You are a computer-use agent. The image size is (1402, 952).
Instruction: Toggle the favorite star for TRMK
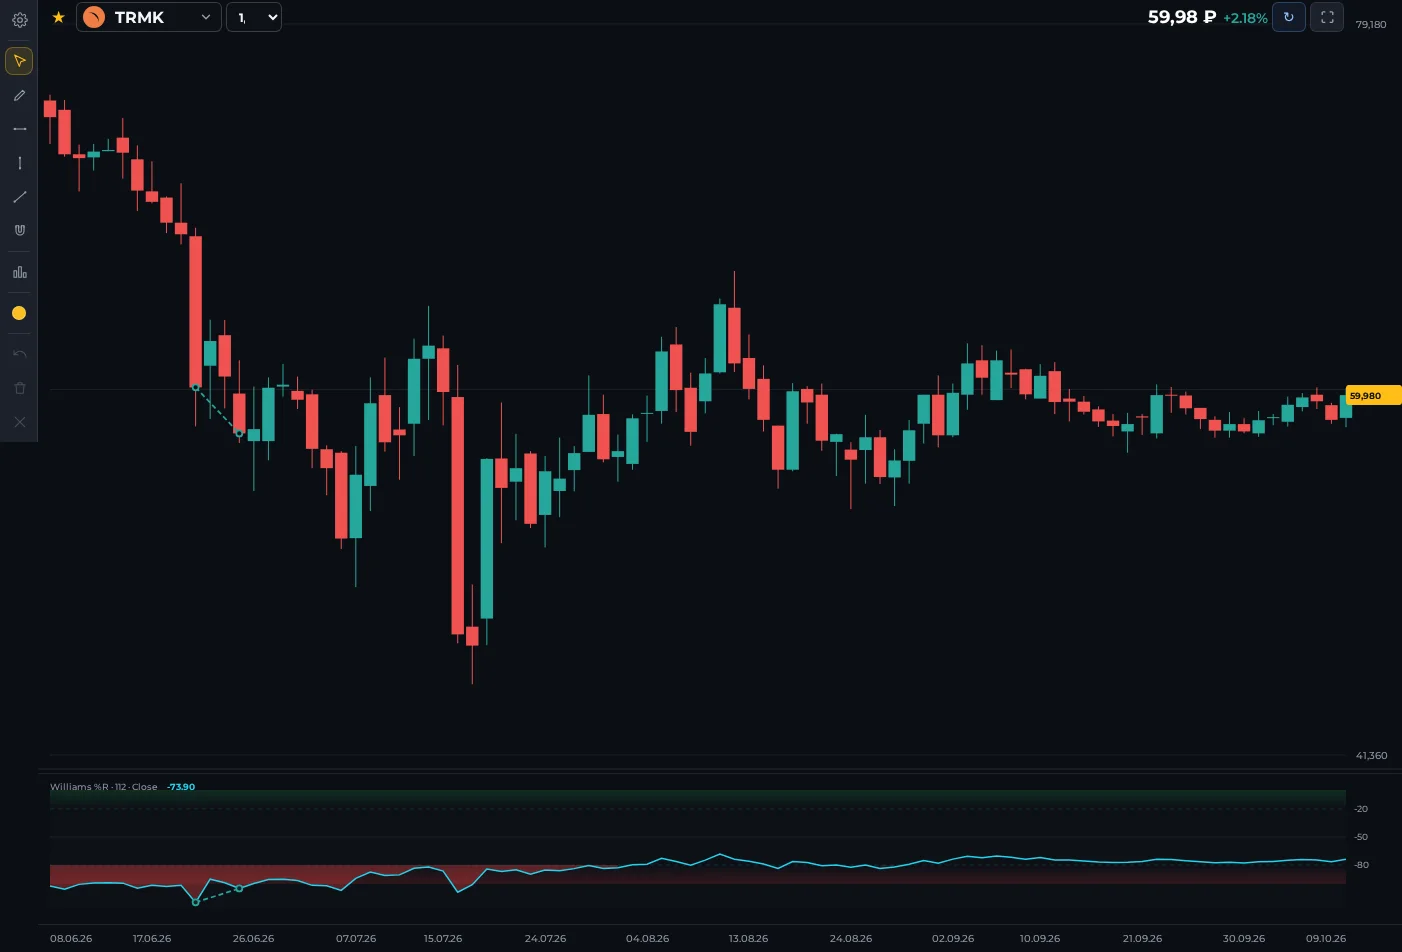pos(58,17)
